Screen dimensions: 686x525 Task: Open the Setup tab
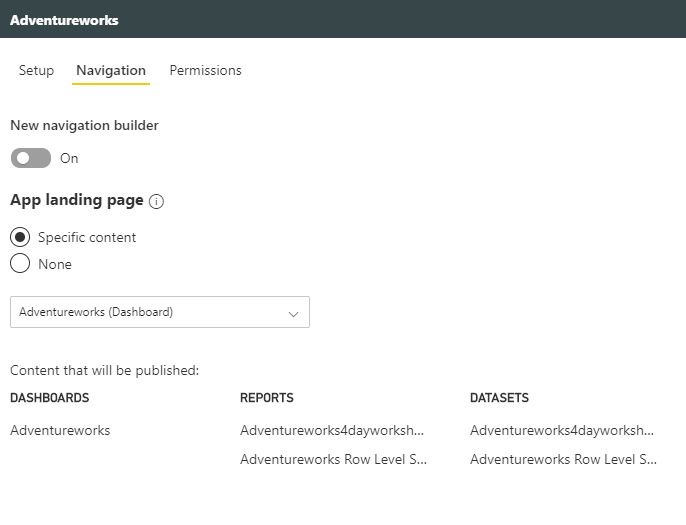point(36,71)
